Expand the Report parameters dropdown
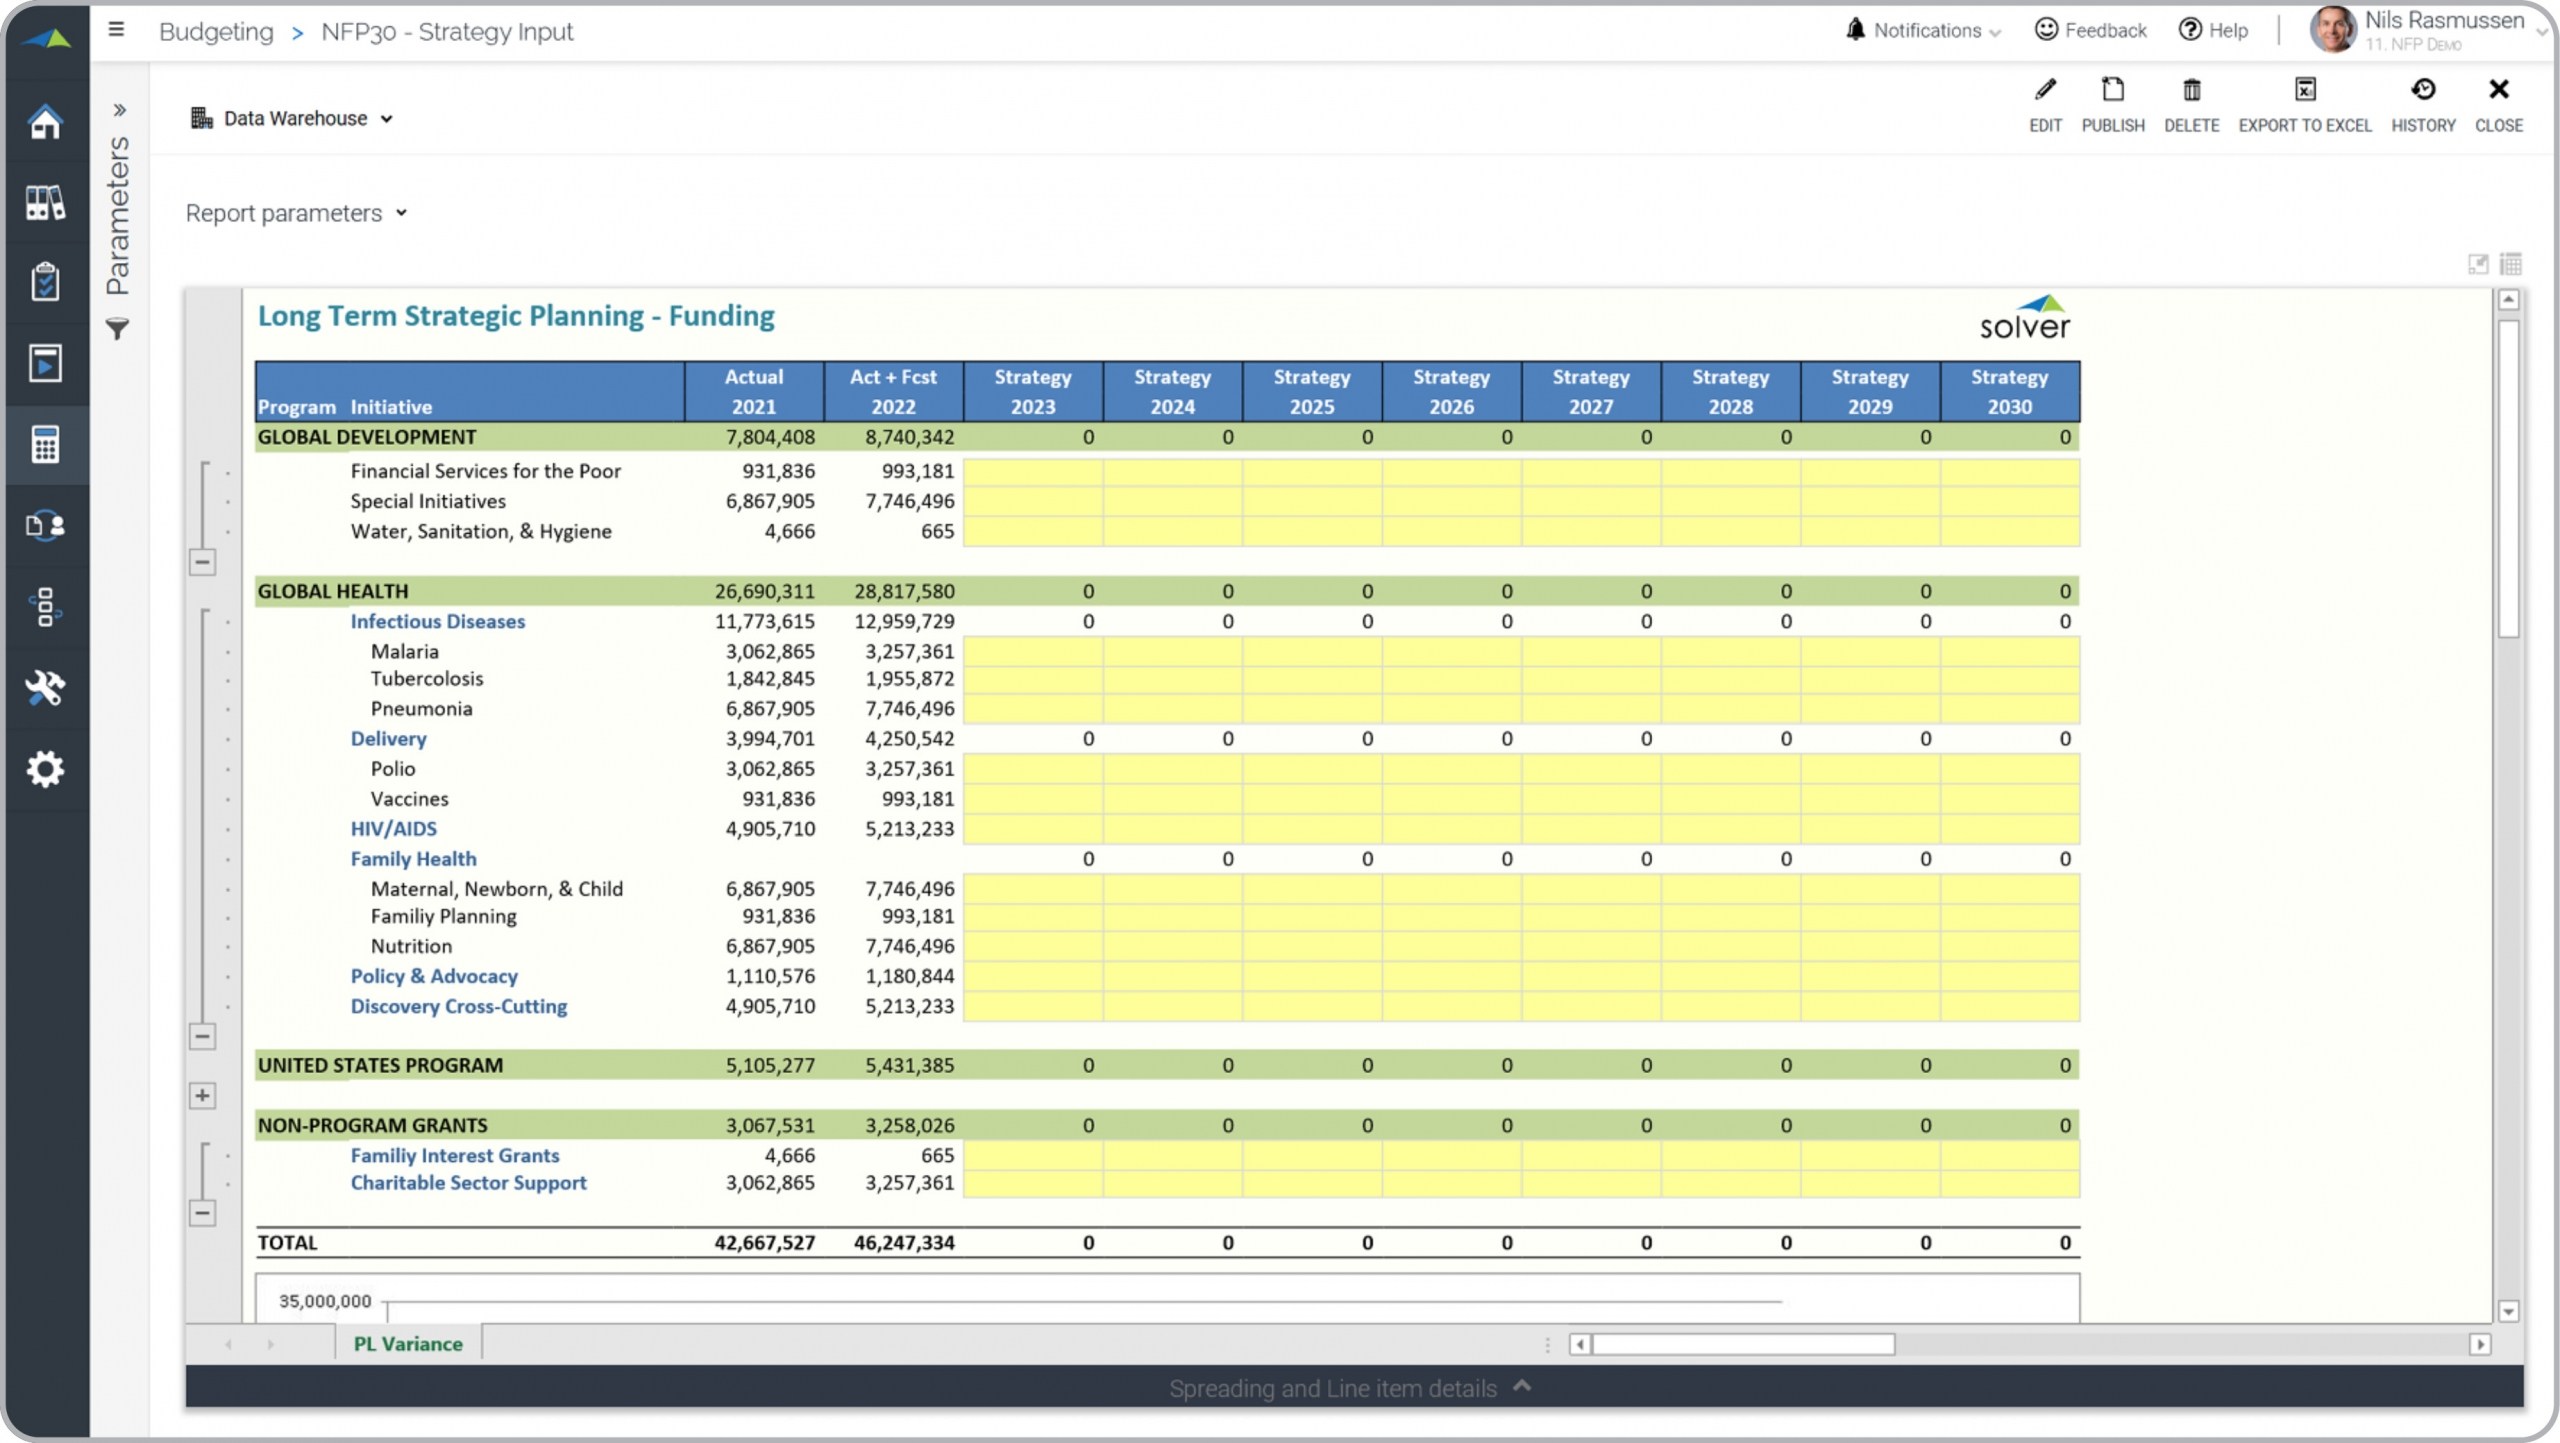The width and height of the screenshot is (2560, 1443). tap(296, 213)
